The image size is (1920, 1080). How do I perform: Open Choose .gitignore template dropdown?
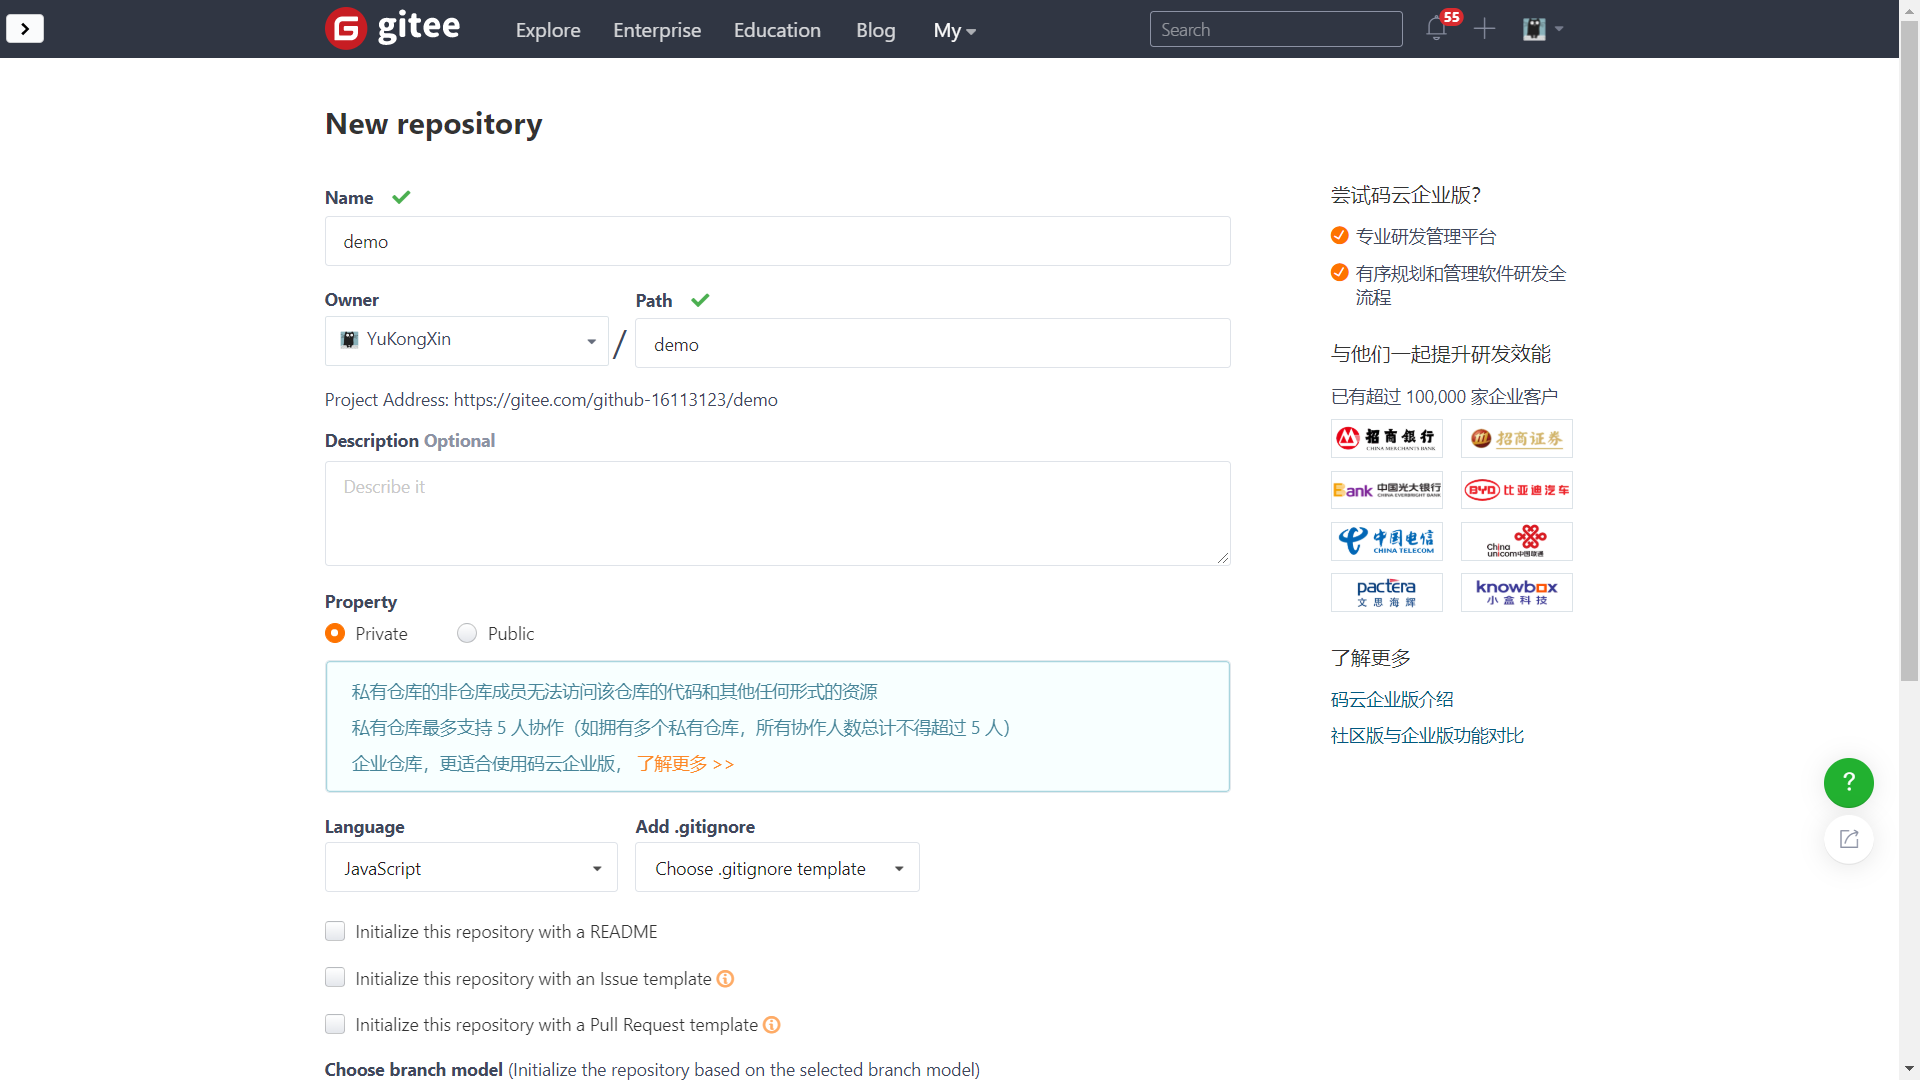(x=777, y=868)
